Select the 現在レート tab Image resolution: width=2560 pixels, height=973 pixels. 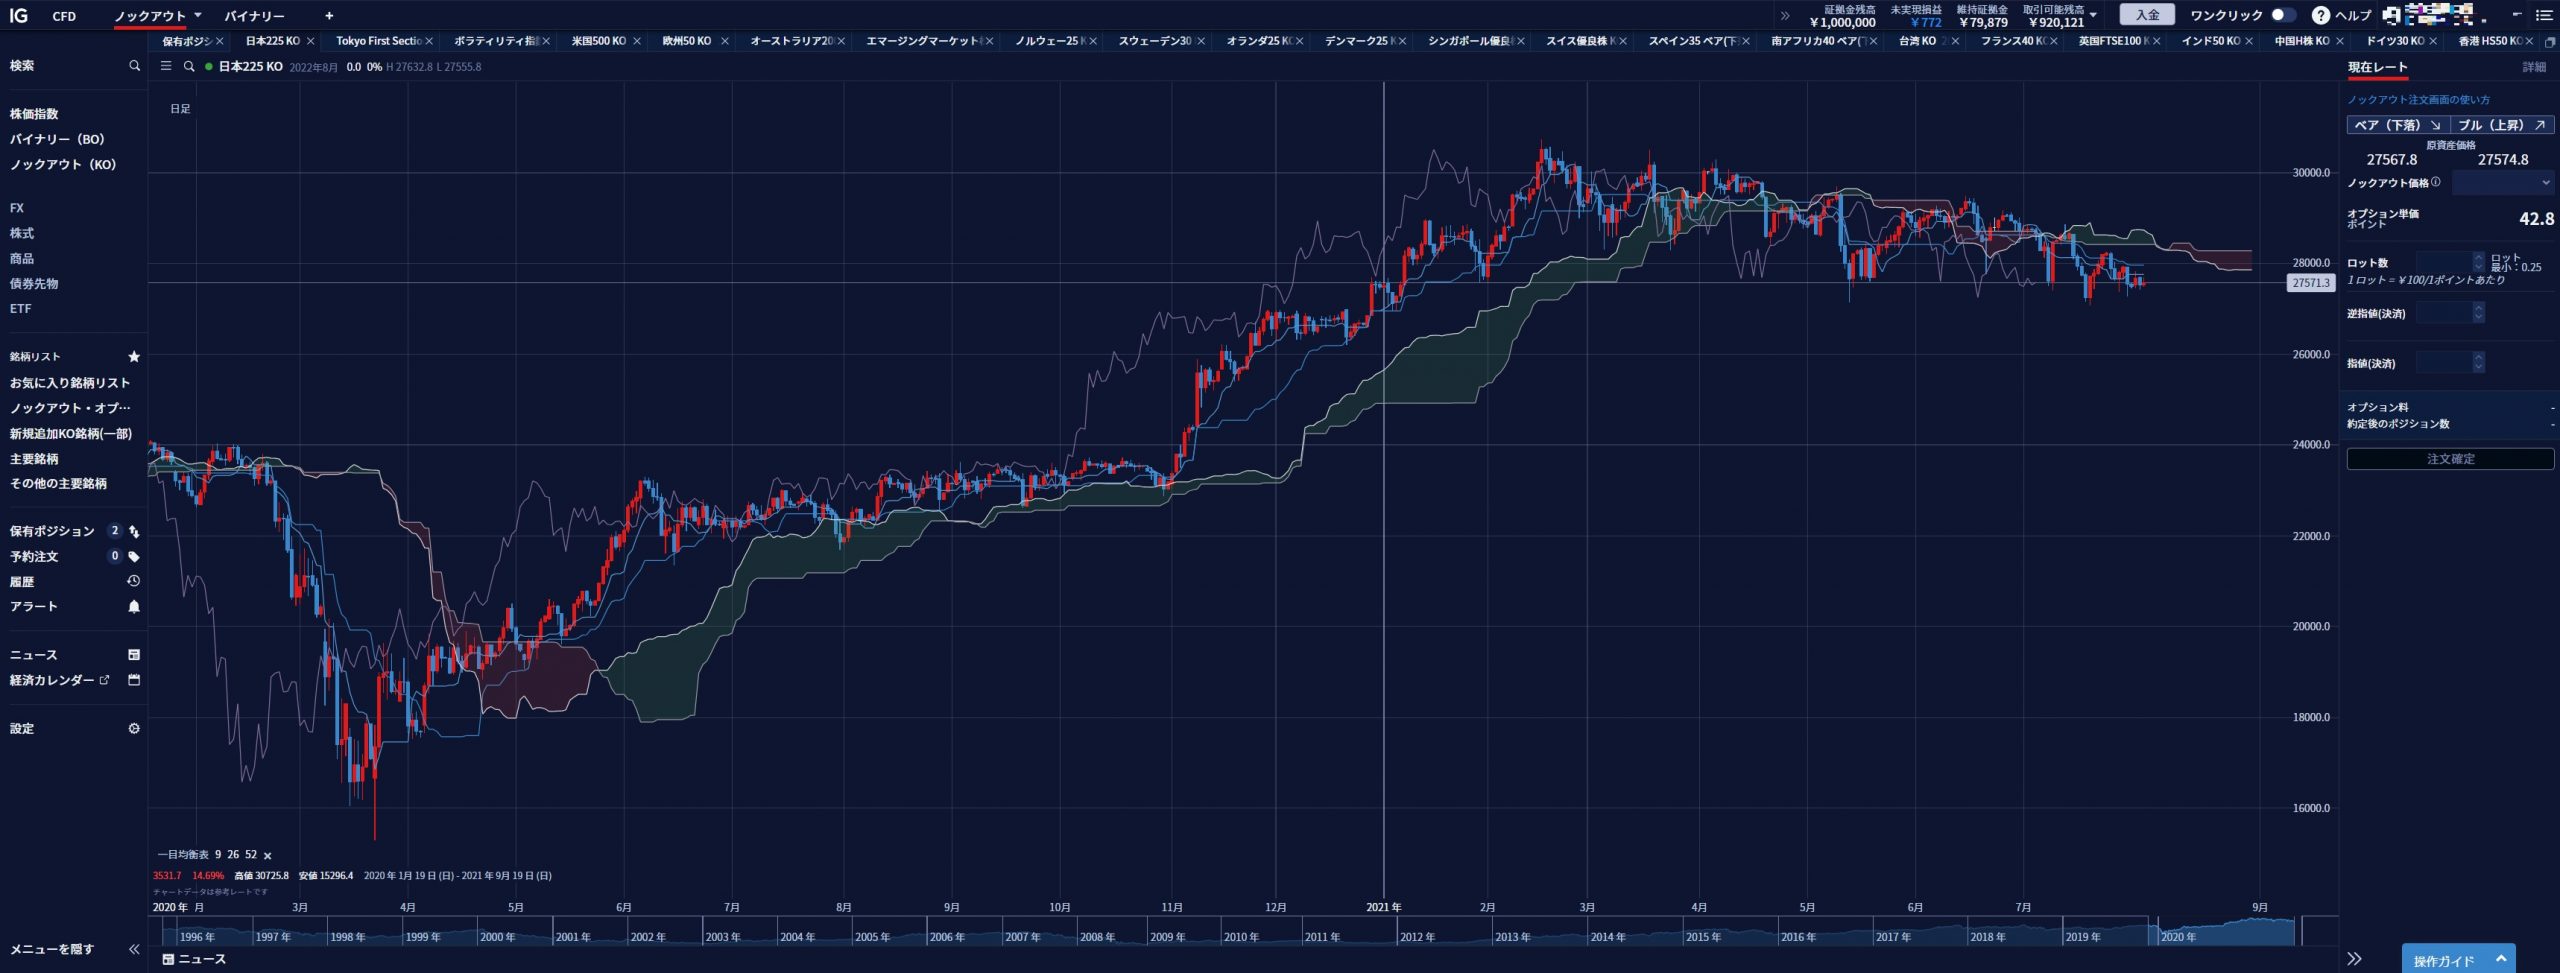coord(2377,67)
